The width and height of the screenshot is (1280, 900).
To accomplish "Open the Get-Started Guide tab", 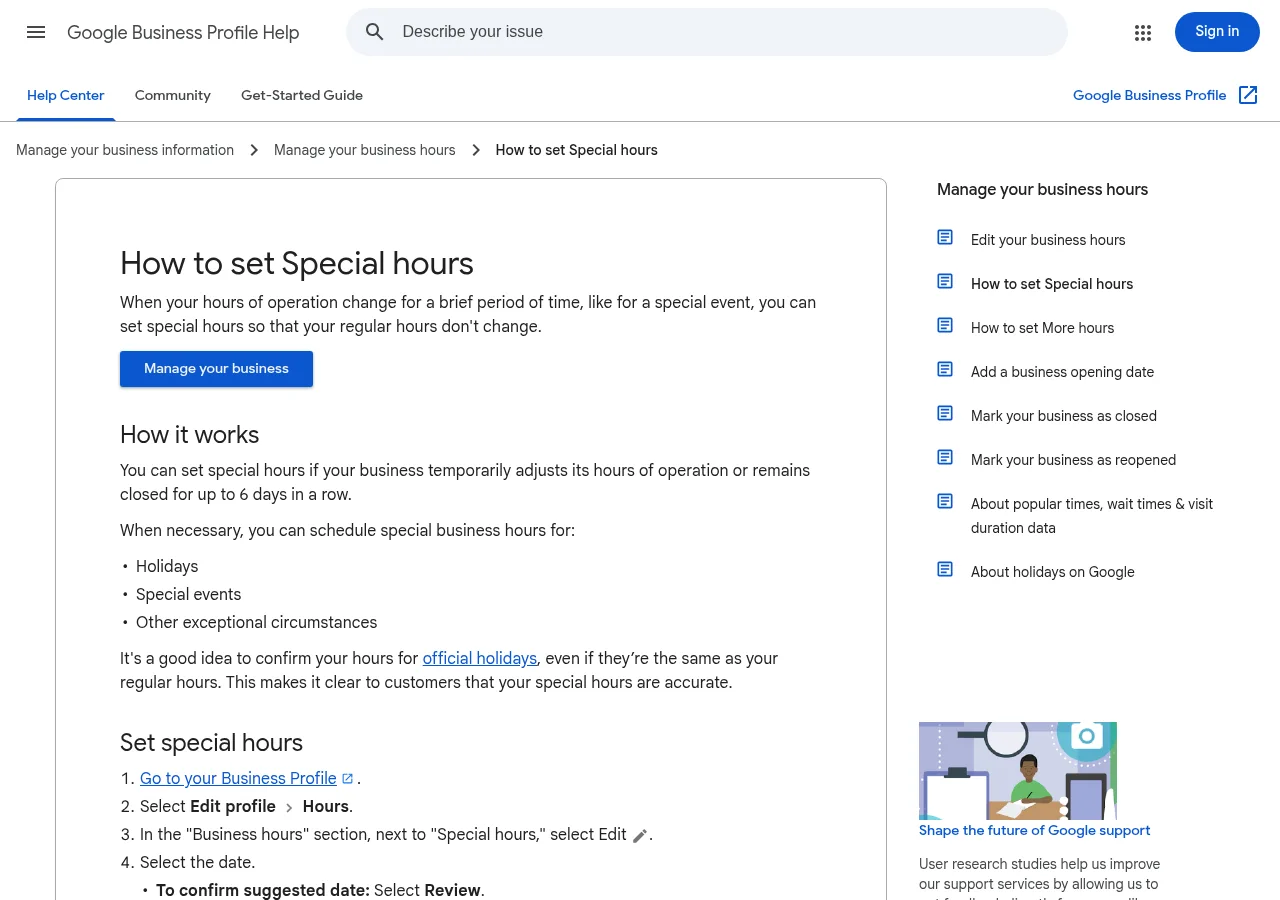I will [302, 95].
